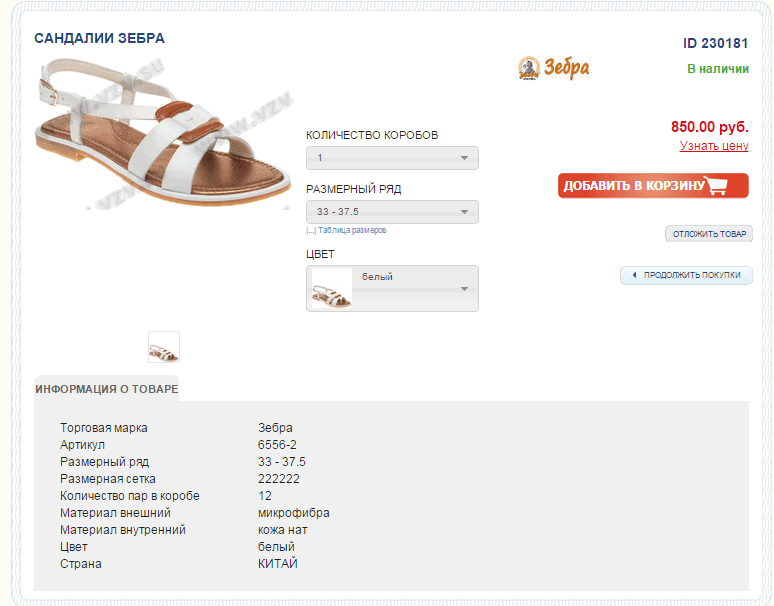Image resolution: width=774 pixels, height=606 pixels.
Task: Click the shopping cart icon on the red button
Action: click(x=716, y=186)
